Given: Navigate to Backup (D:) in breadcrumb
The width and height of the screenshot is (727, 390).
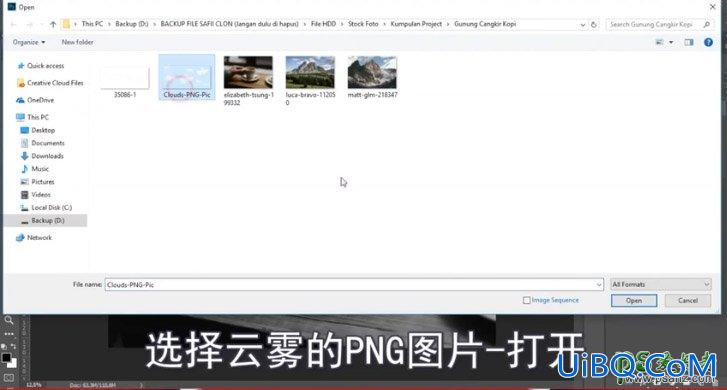Looking at the screenshot, I should tap(132, 24).
